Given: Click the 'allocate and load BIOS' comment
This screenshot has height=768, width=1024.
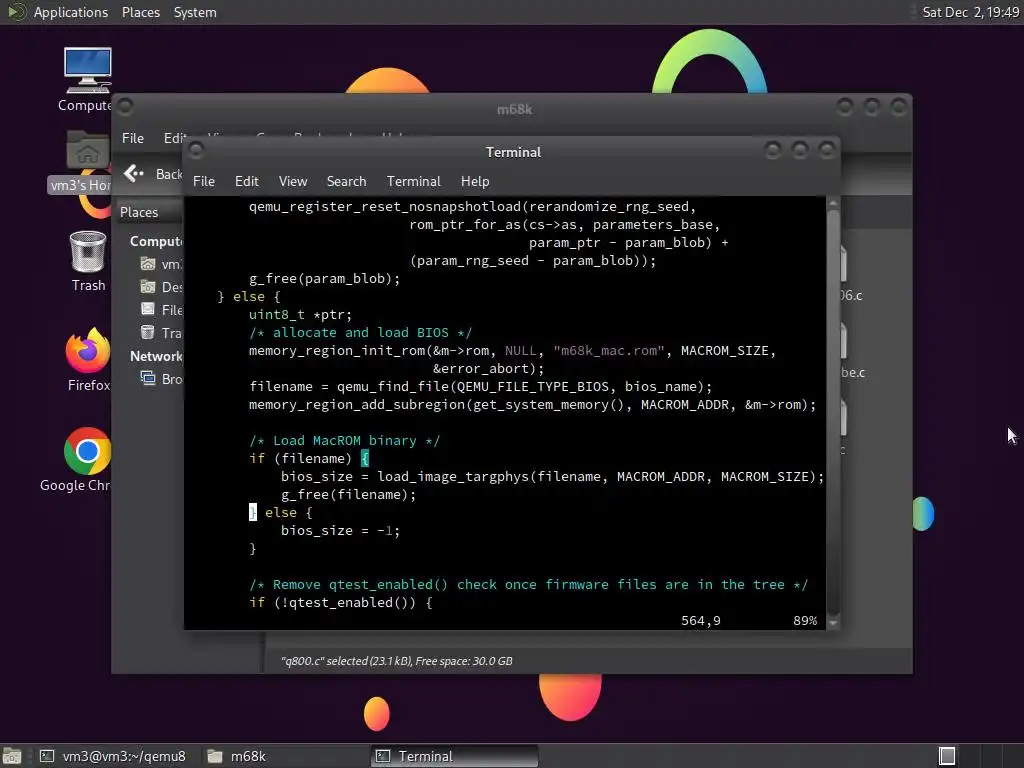Looking at the screenshot, I should (x=360, y=332).
